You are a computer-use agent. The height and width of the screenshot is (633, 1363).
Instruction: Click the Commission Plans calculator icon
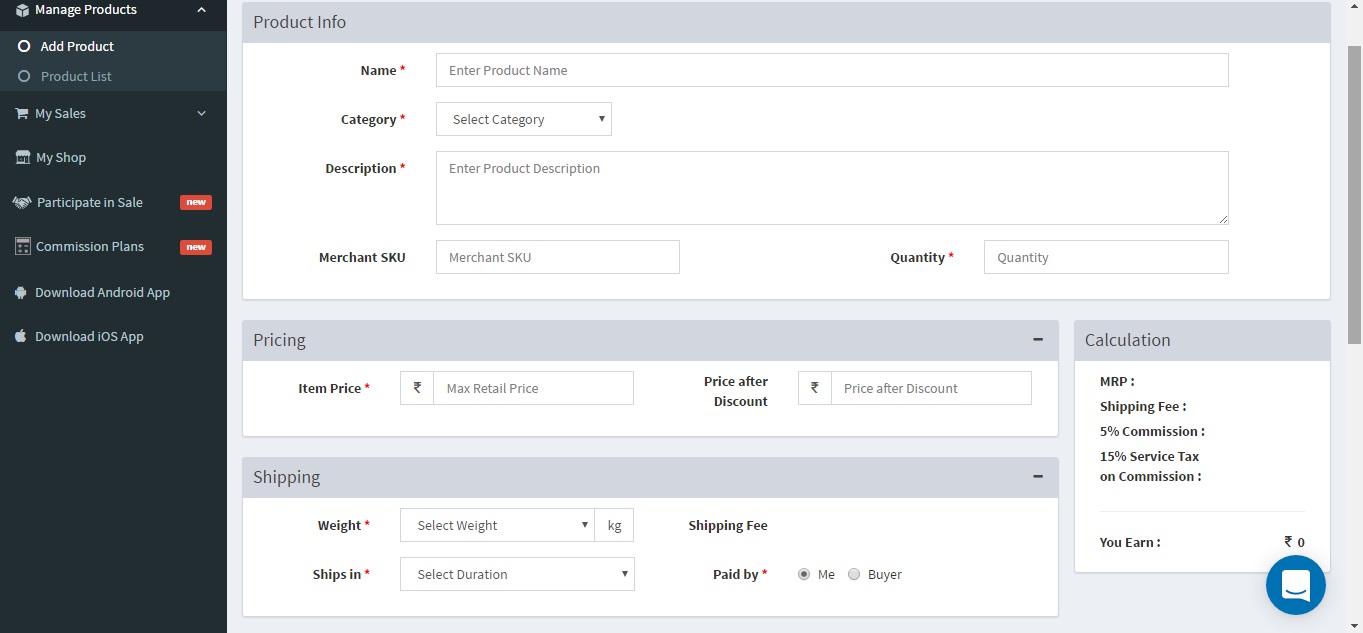click(22, 247)
